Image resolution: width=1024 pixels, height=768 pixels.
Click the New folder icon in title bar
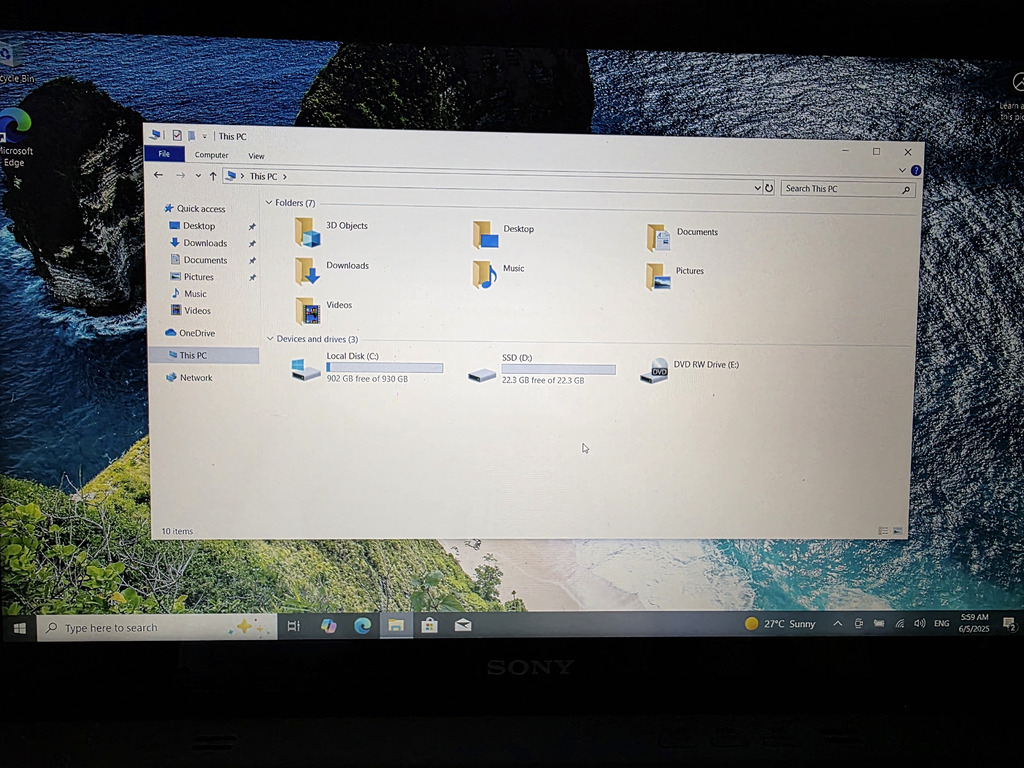point(191,136)
